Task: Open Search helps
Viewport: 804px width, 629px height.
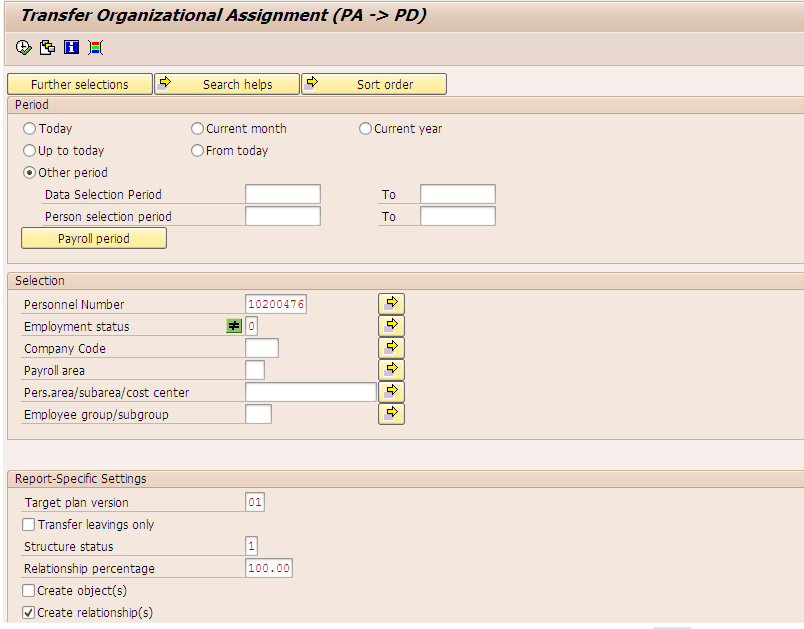Action: tap(227, 84)
